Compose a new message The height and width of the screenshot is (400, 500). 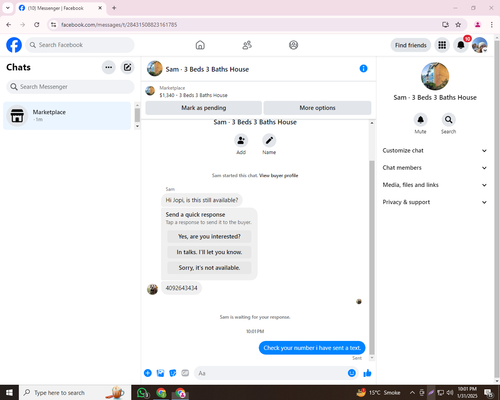pos(127,67)
